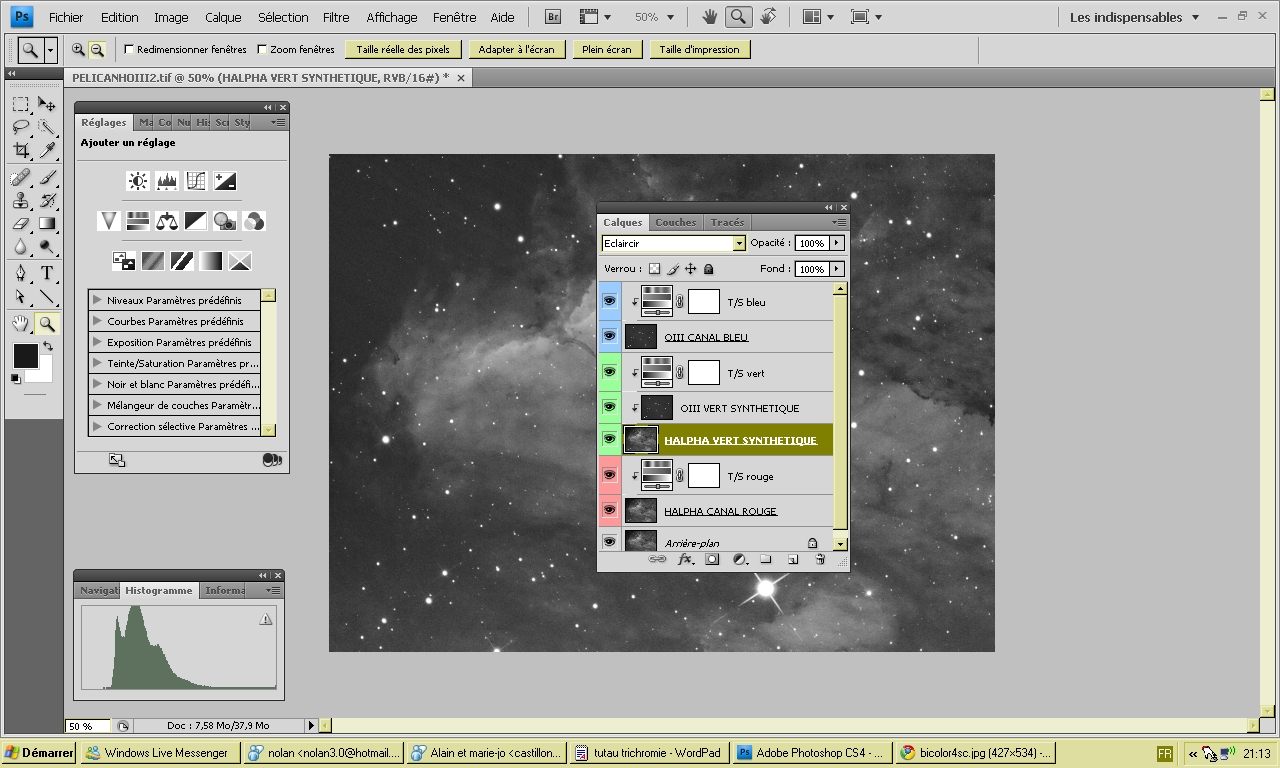Hide the HALPHA VERT SYNTHETIQUE layer
Image resolution: width=1280 pixels, height=768 pixels.
point(609,439)
